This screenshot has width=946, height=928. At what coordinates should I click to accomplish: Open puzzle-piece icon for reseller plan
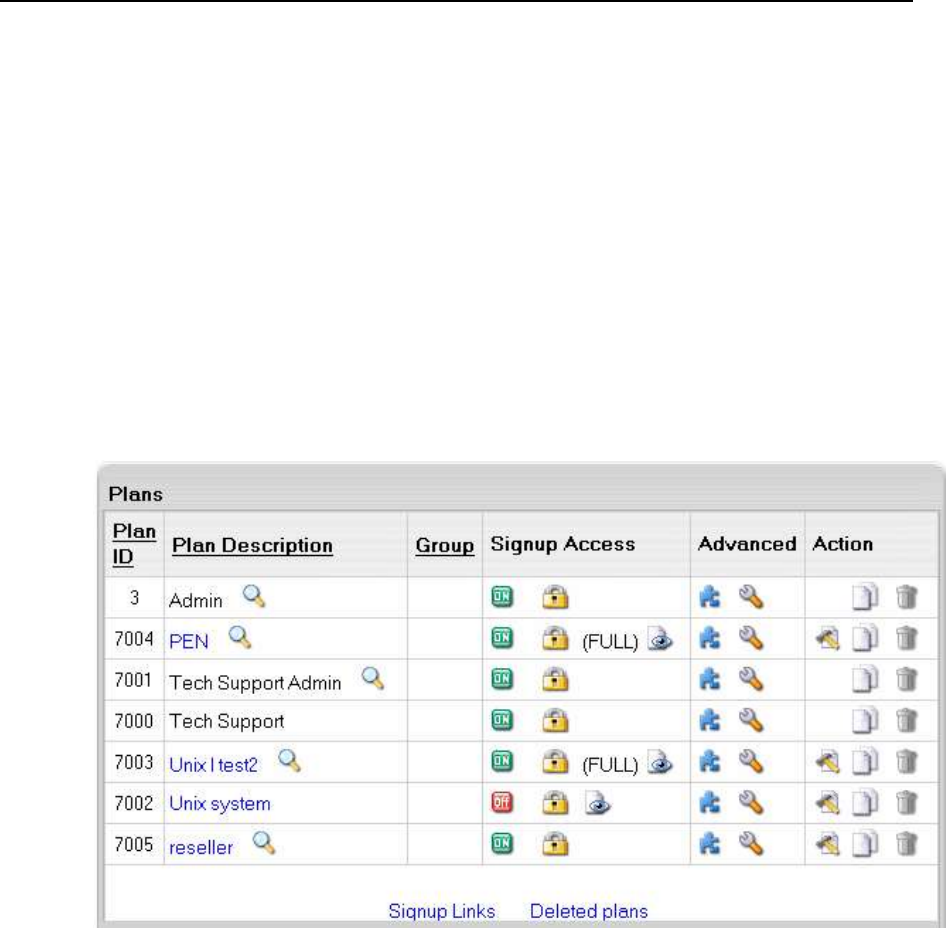pyautogui.click(x=710, y=843)
